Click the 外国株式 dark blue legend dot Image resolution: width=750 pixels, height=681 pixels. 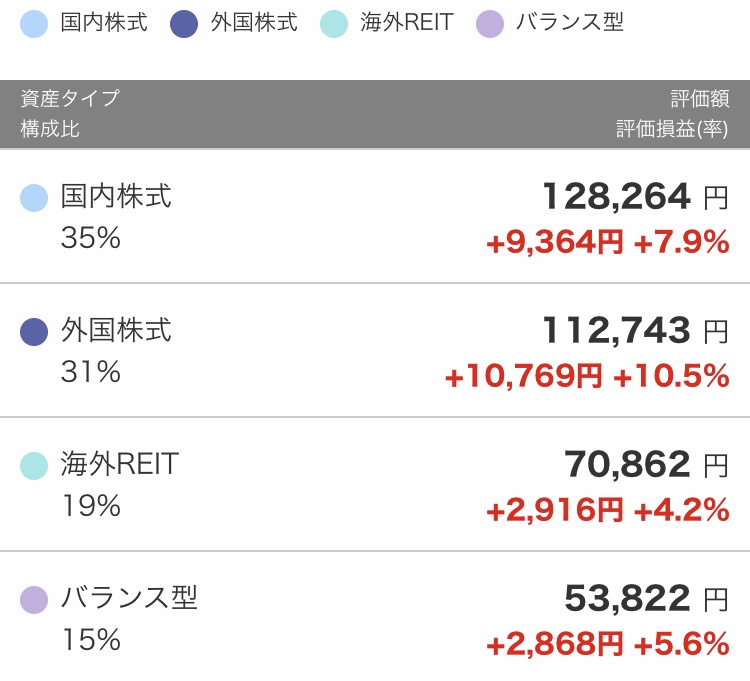pyautogui.click(x=184, y=23)
